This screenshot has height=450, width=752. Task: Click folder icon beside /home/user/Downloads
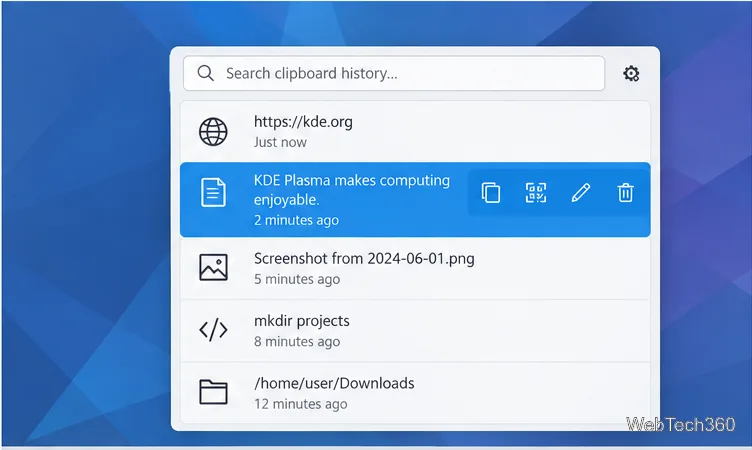point(213,392)
